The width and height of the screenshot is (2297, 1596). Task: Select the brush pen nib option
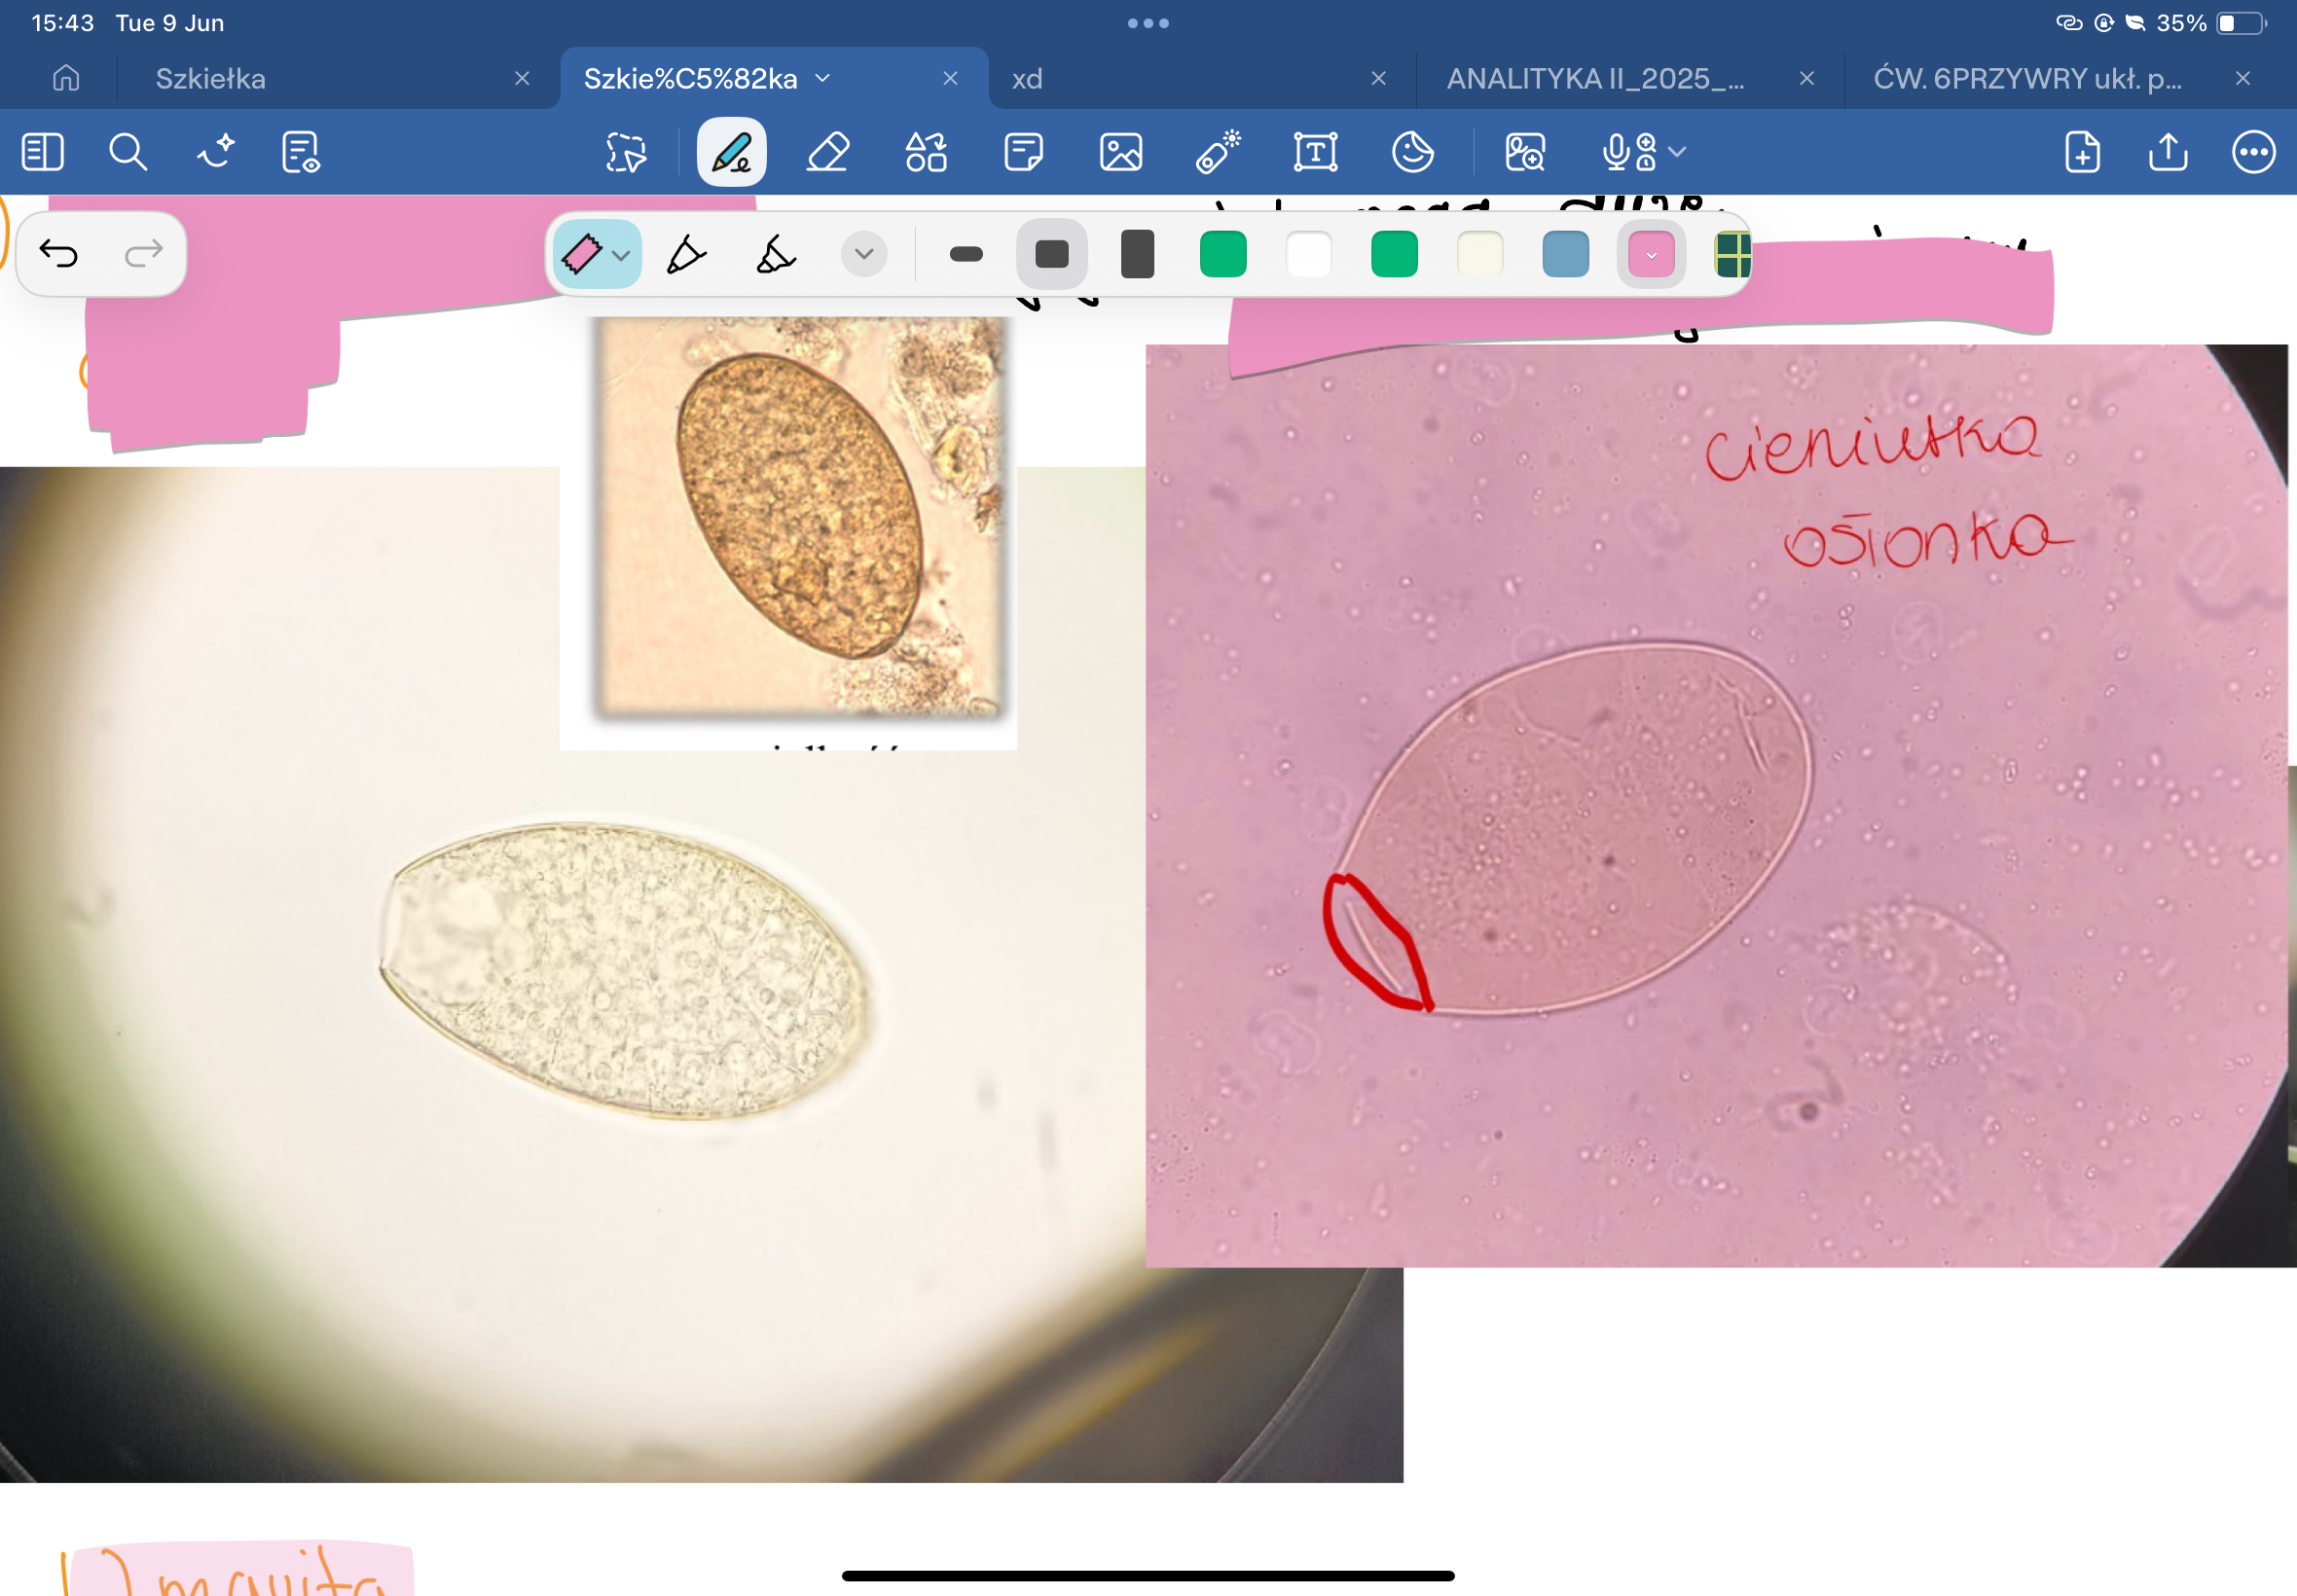775,254
